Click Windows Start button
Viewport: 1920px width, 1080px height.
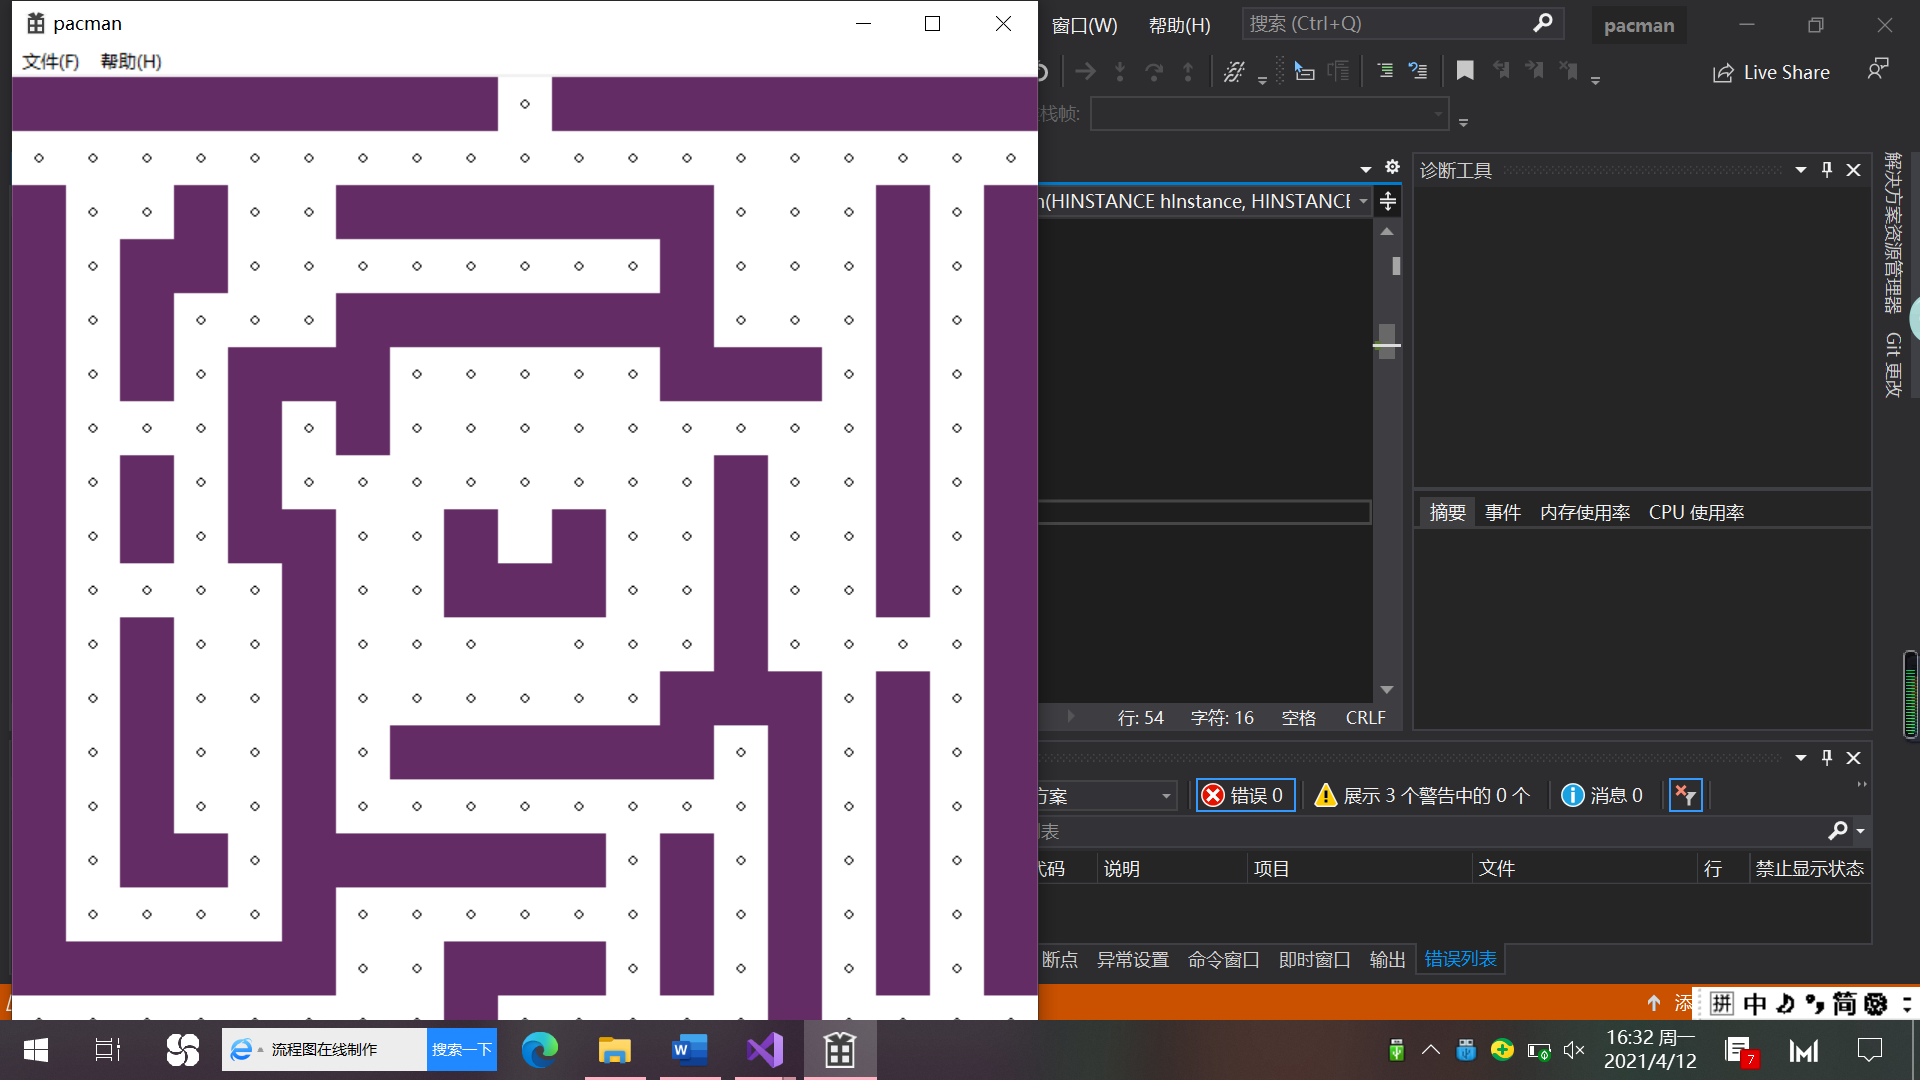(x=36, y=1050)
